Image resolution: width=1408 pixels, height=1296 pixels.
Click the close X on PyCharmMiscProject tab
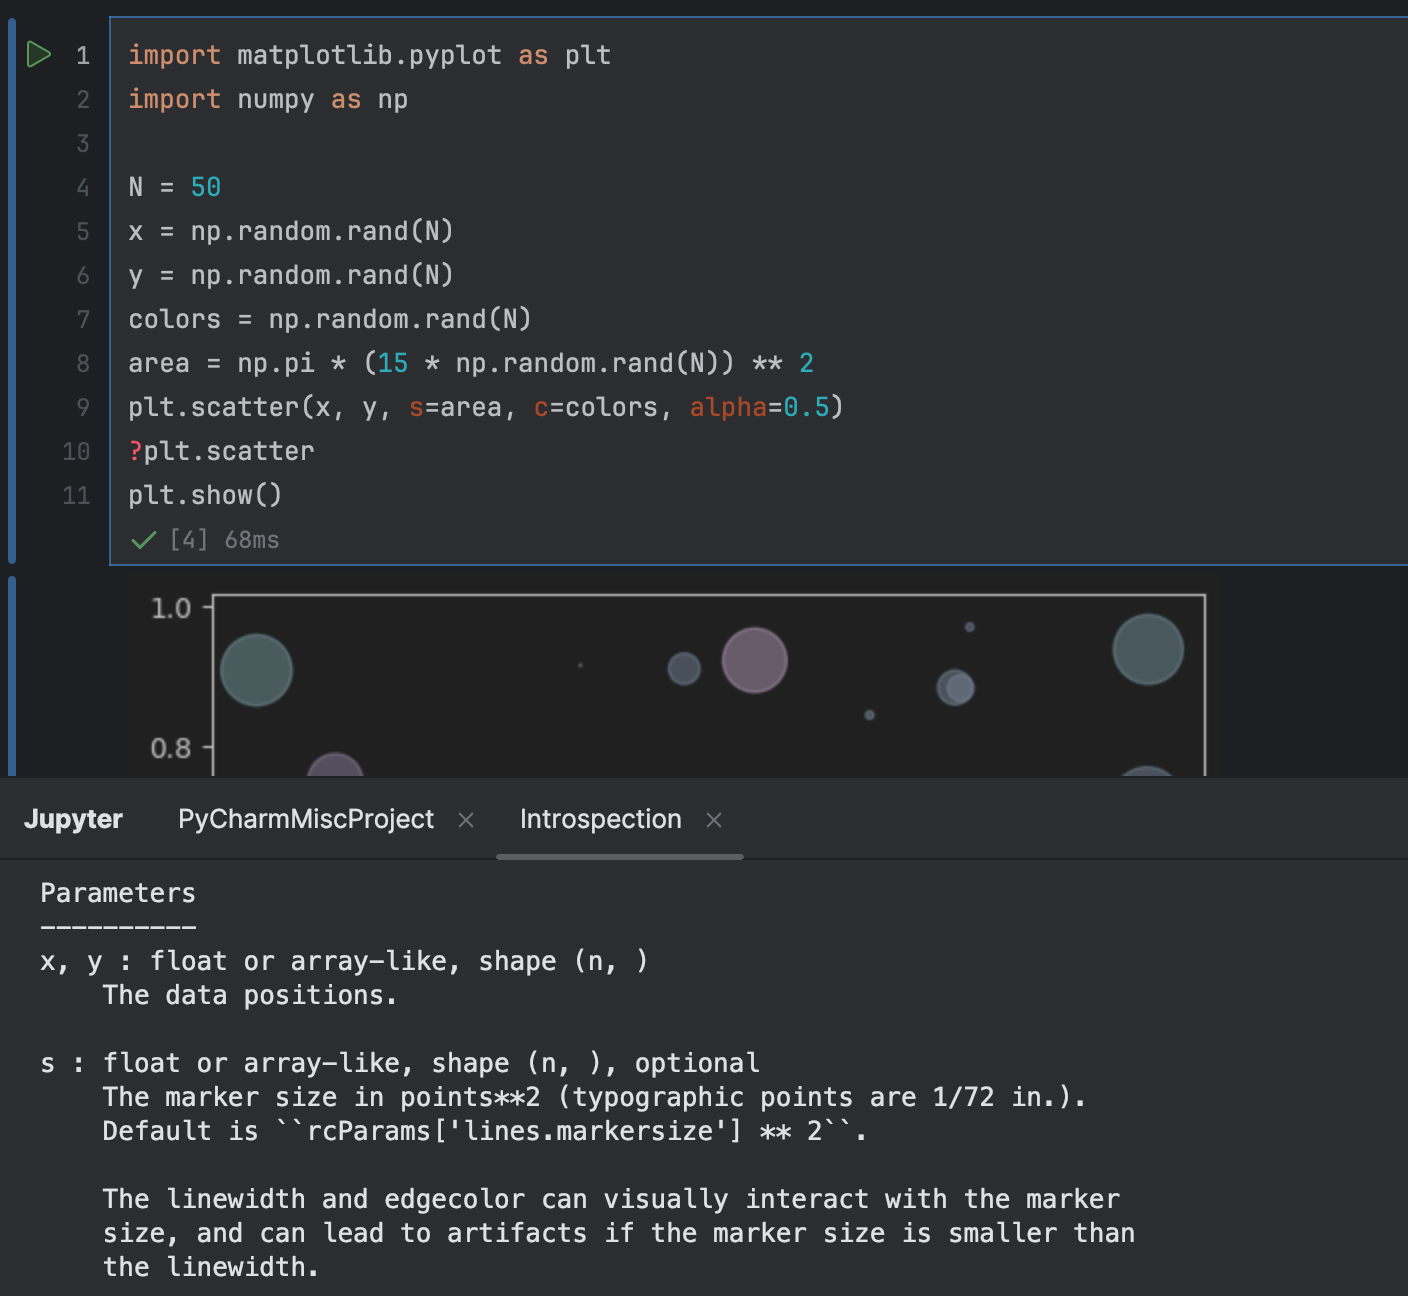(x=465, y=819)
